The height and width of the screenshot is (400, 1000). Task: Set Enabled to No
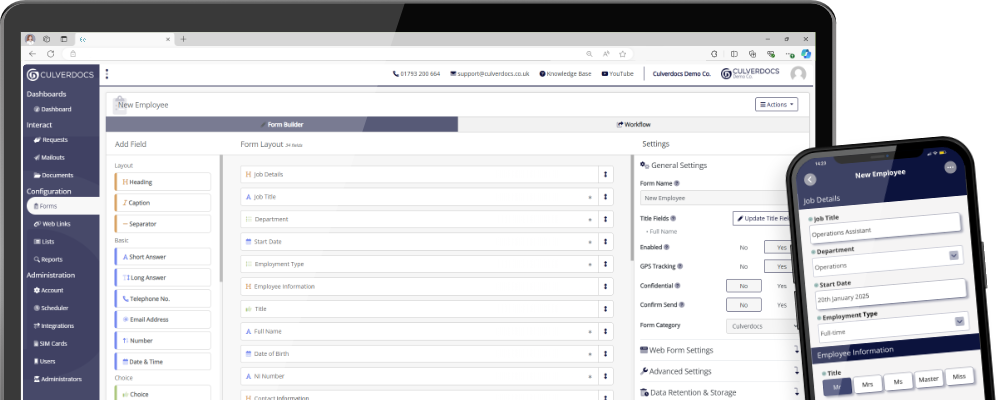coord(744,248)
